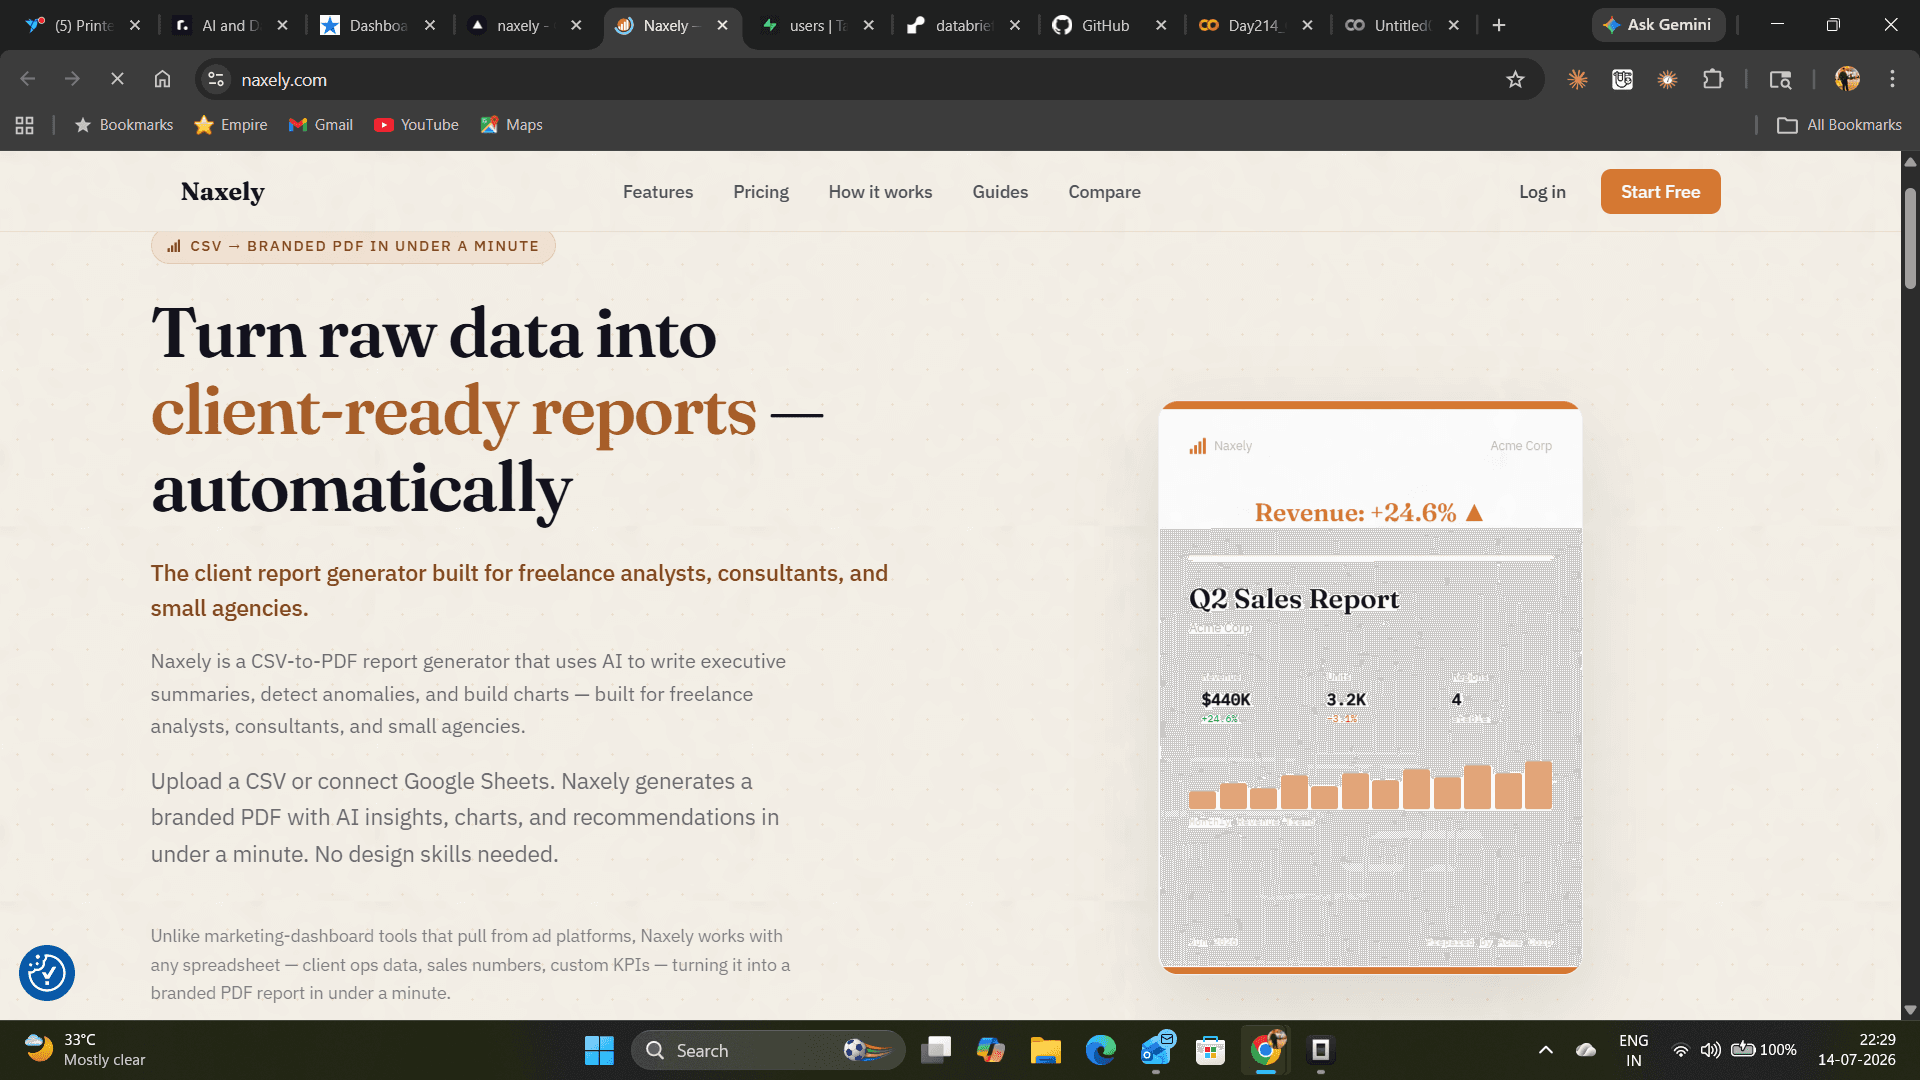Image resolution: width=1920 pixels, height=1080 pixels.
Task: Open File Explorer from taskbar
Action: 1046,1050
